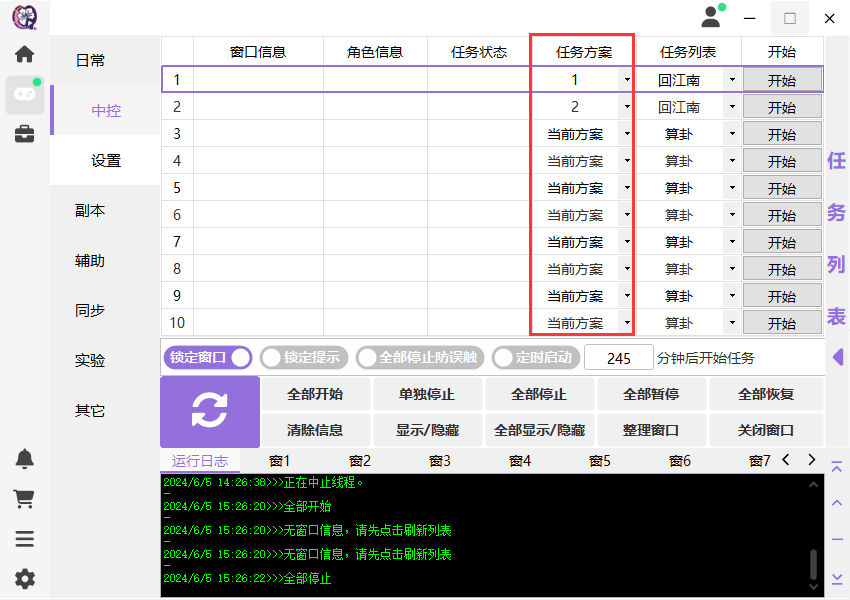
Task: Click the 关闭窗口 button
Action: point(766,430)
